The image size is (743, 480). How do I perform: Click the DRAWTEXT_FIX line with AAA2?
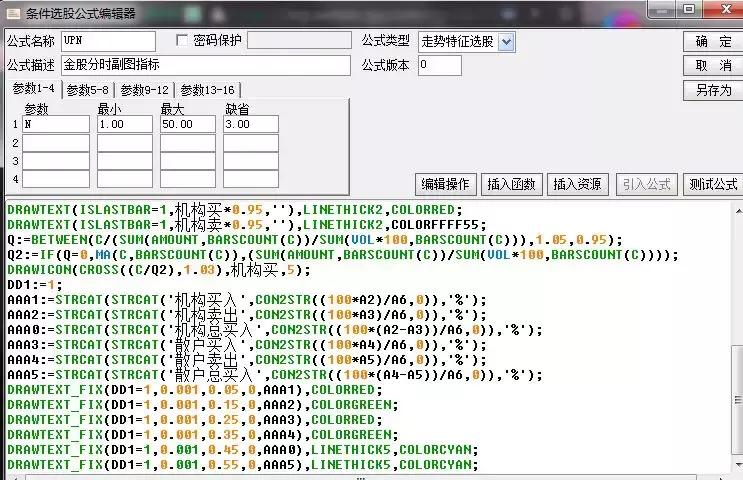click(203, 405)
